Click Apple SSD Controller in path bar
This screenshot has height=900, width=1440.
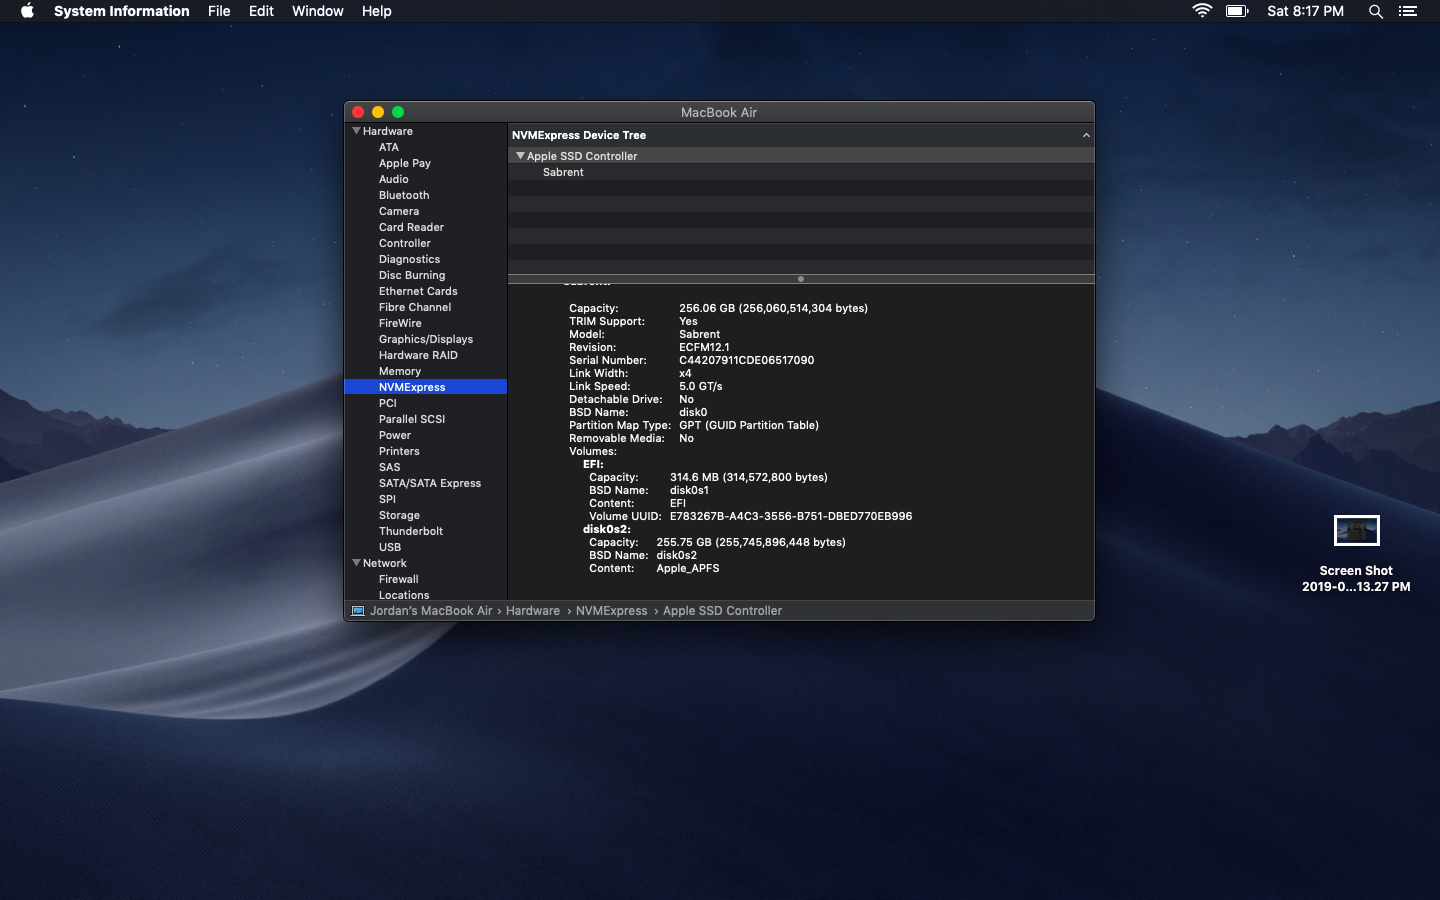tap(722, 611)
